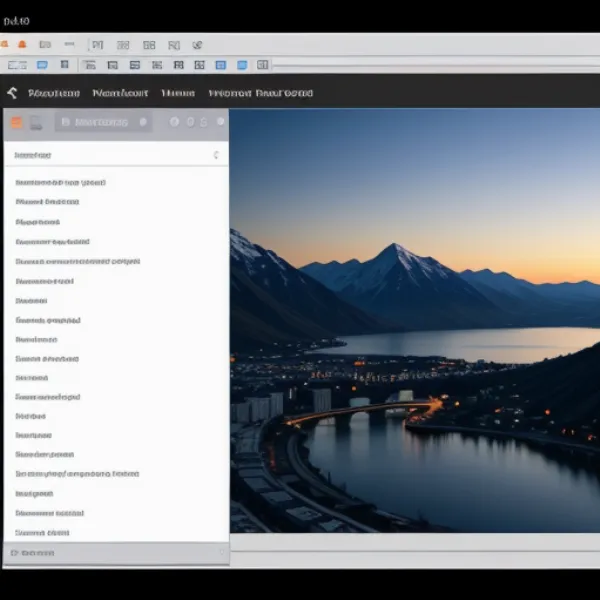Click the gray document icon in the panel header
The height and width of the screenshot is (600, 600).
click(x=36, y=123)
